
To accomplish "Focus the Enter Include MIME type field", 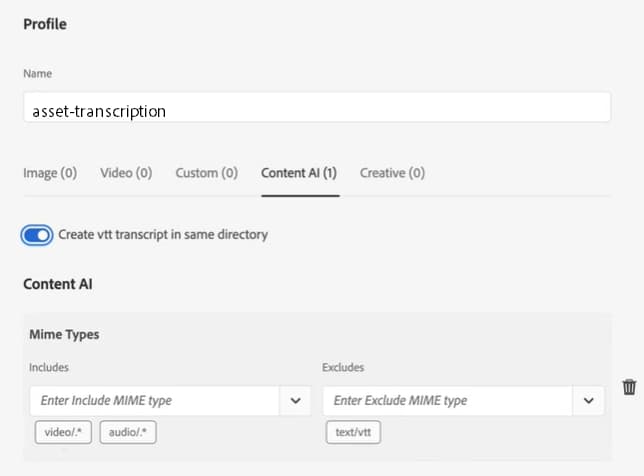I will coord(155,401).
